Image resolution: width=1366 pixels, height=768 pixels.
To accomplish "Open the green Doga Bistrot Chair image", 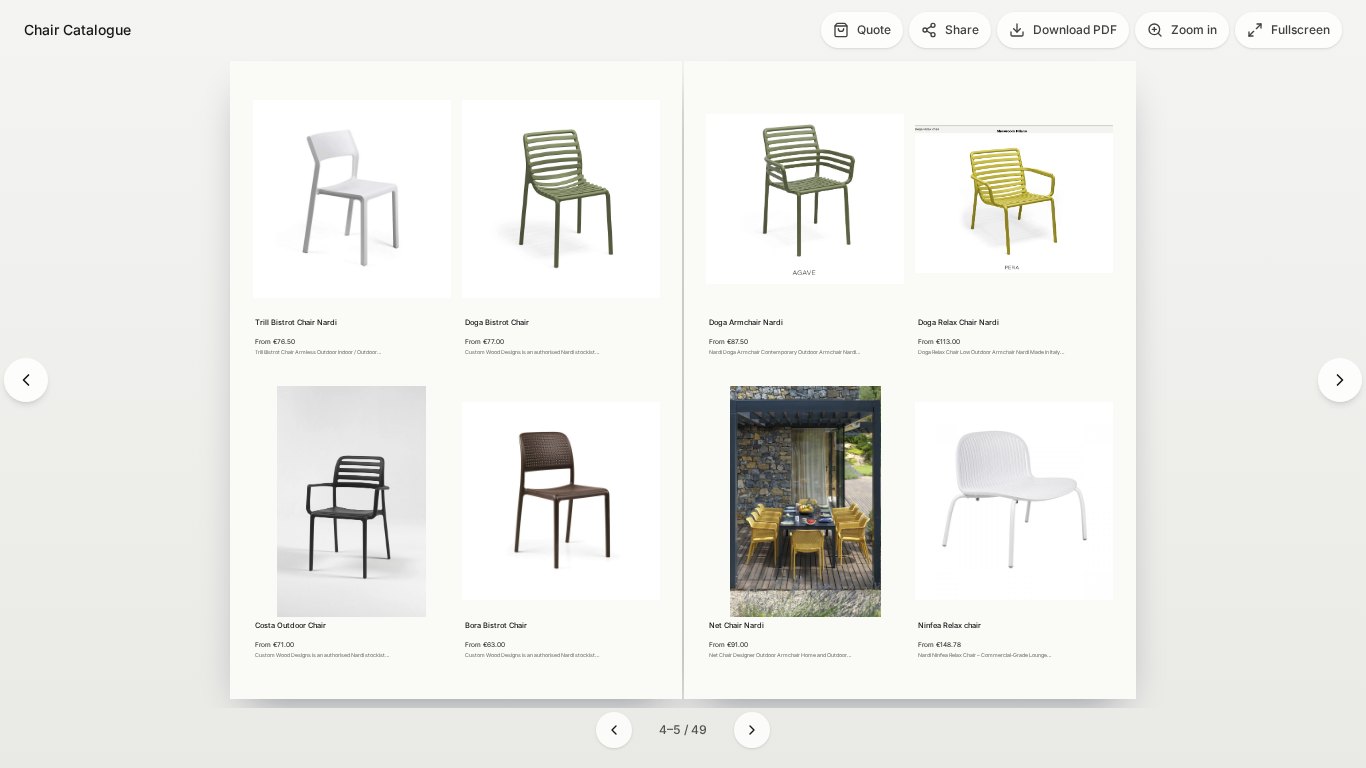I will pos(561,199).
